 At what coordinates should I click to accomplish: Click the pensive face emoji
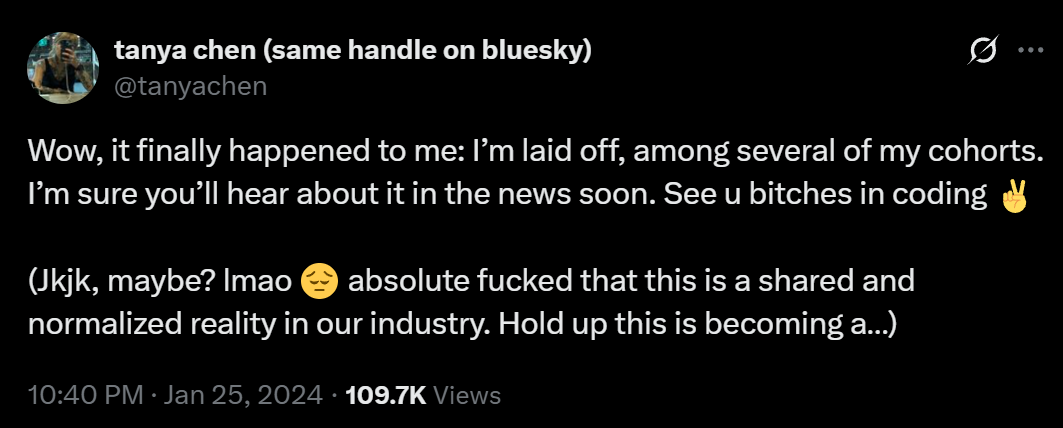coord(316,283)
